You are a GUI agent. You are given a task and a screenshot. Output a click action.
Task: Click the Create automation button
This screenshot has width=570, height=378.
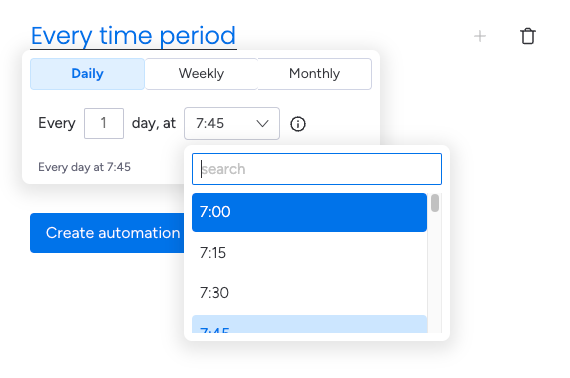108,233
